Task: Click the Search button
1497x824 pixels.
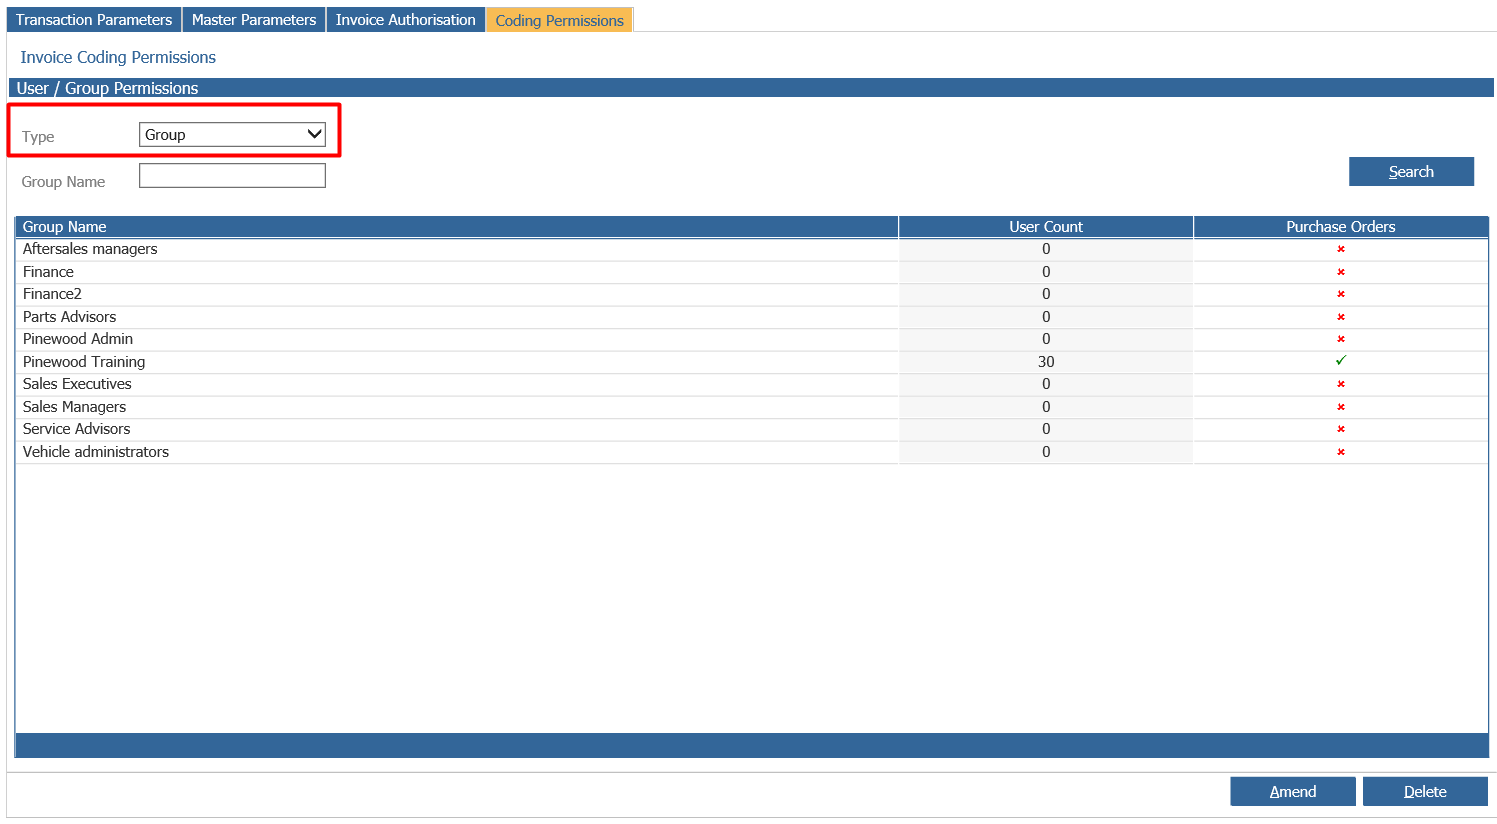Action: (1411, 171)
